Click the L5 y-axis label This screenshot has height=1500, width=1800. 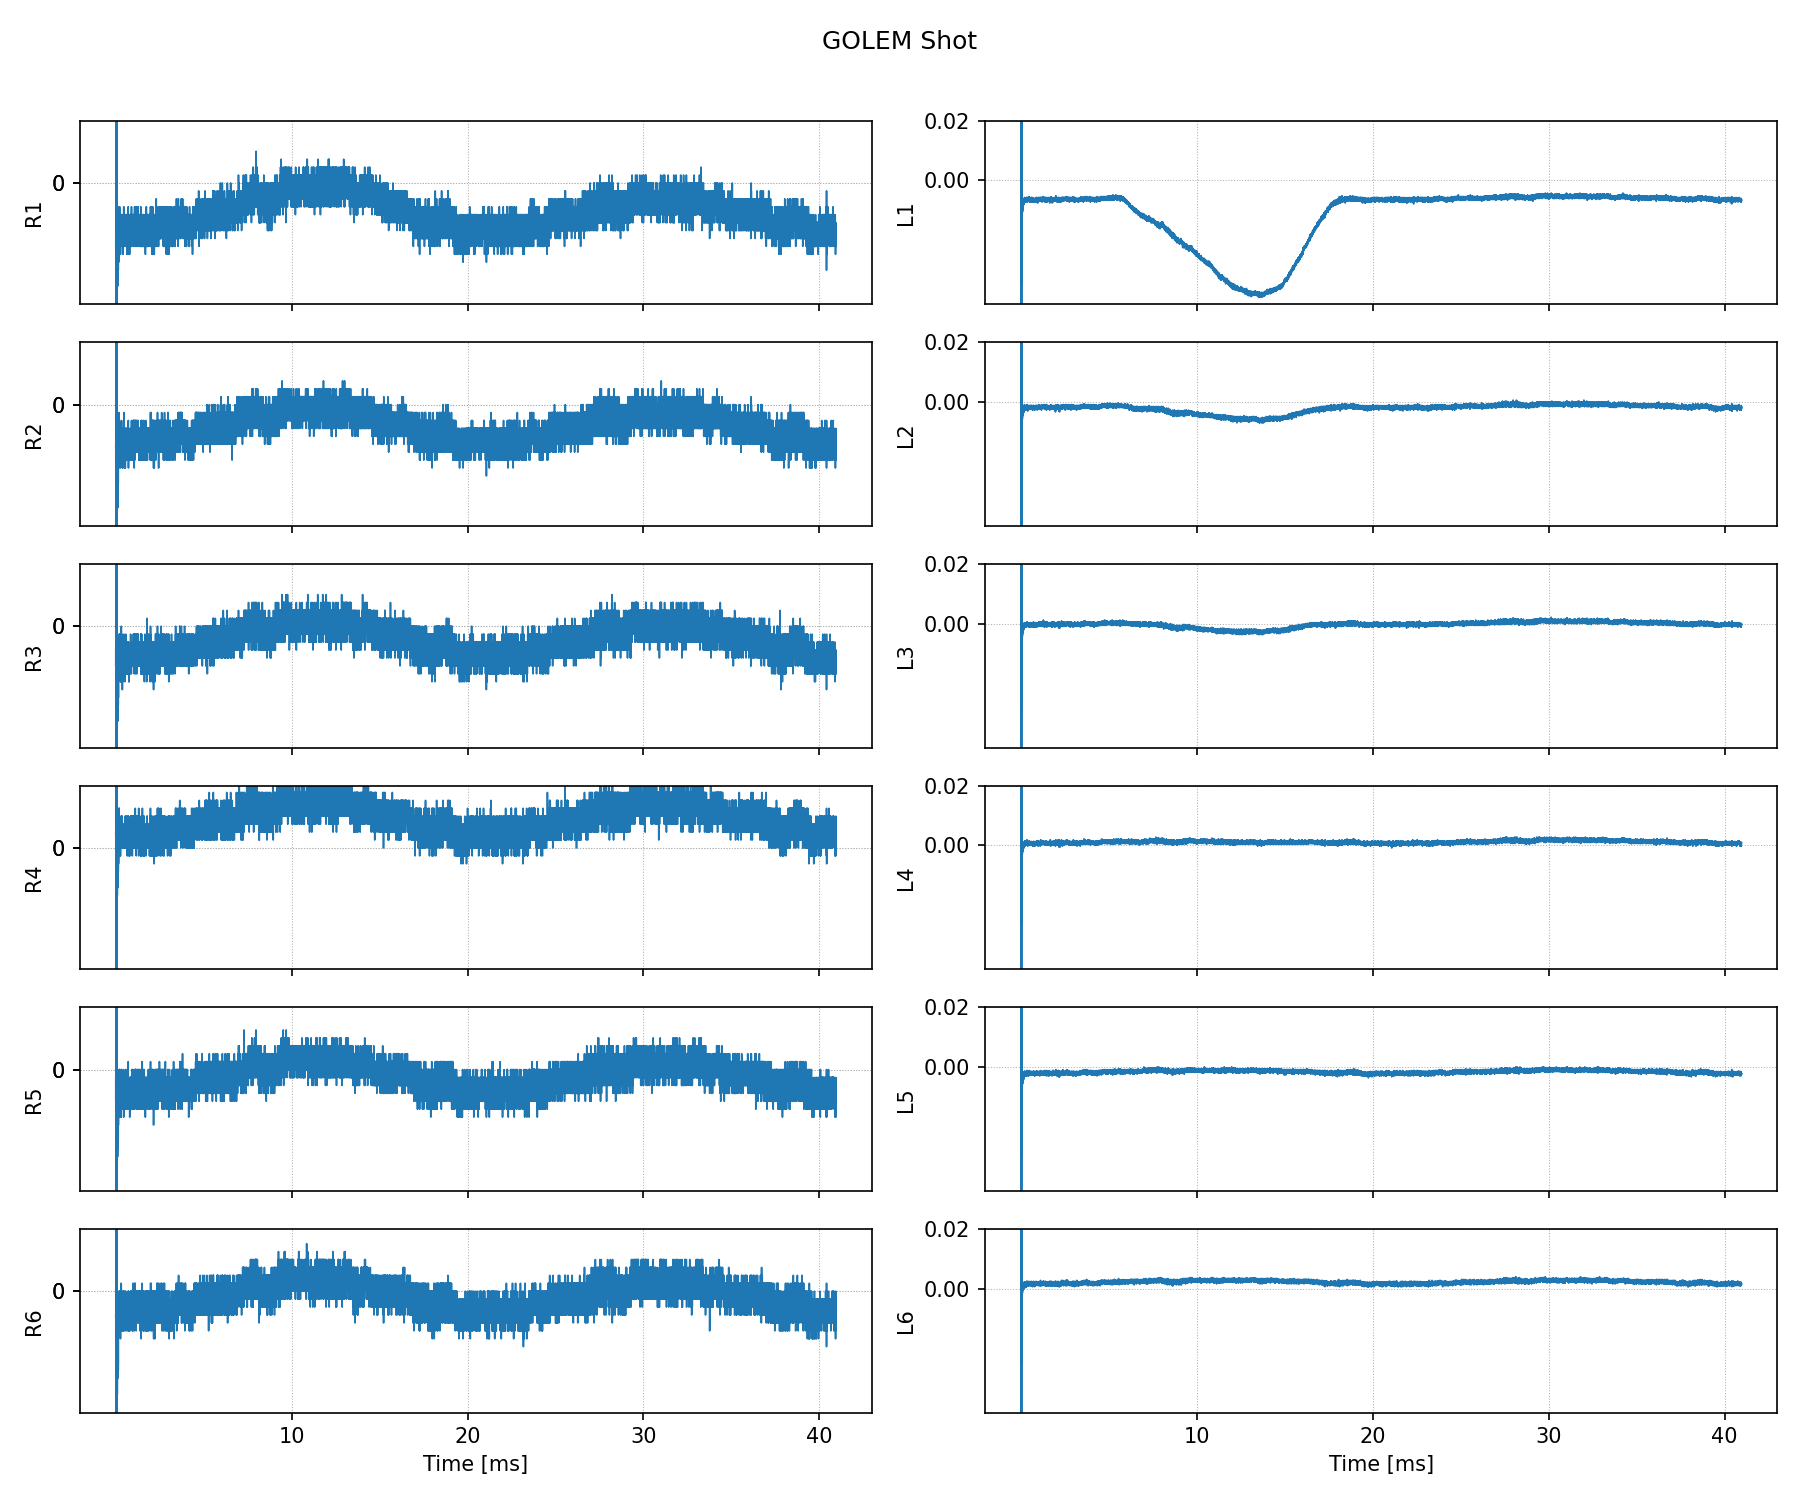[x=906, y=1101]
